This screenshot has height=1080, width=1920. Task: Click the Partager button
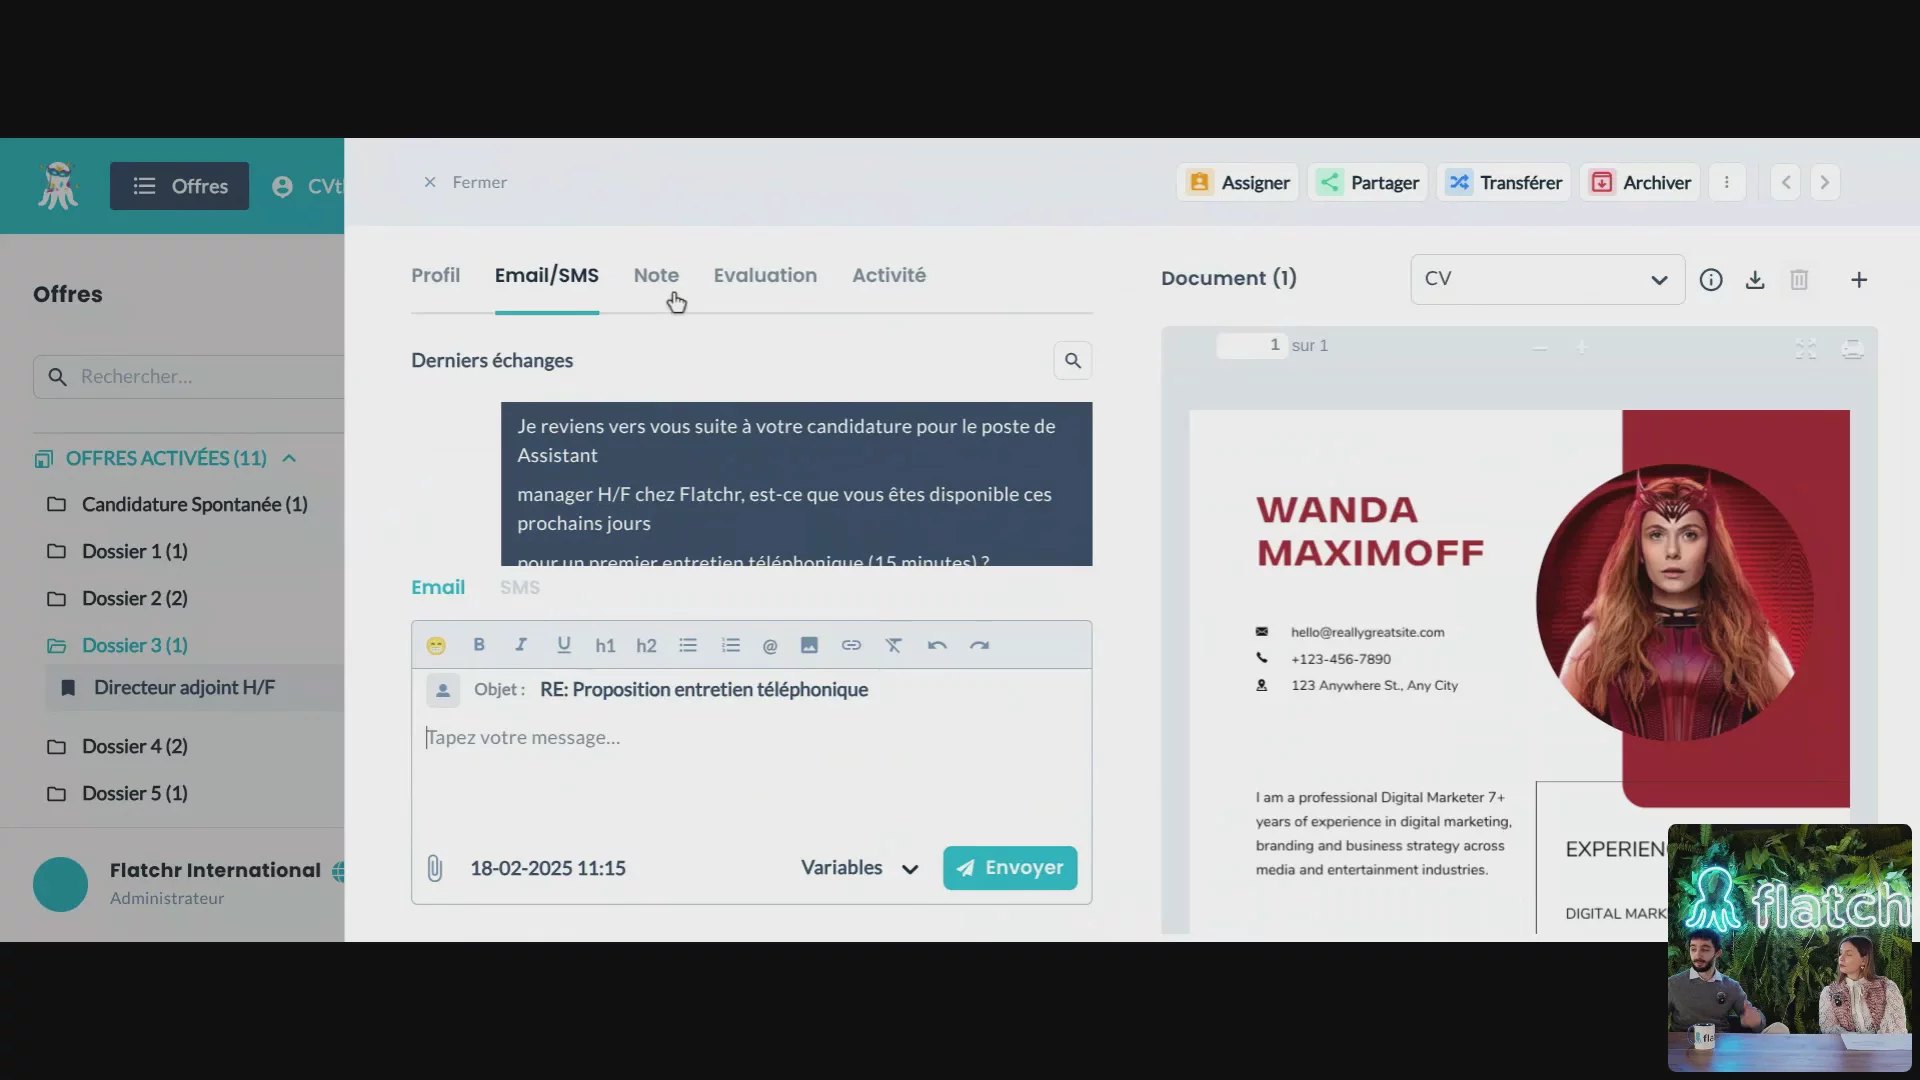point(1368,183)
